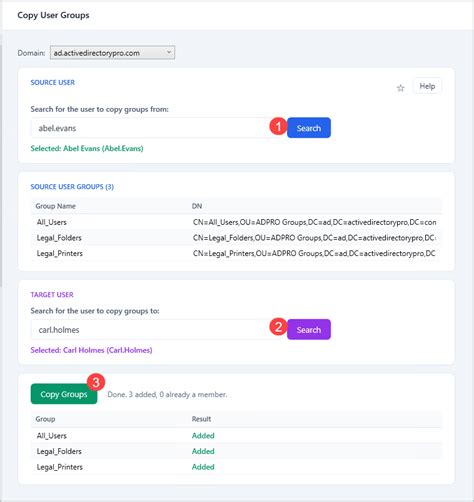Click the DN column header
The height and width of the screenshot is (502, 474).
[197, 206]
